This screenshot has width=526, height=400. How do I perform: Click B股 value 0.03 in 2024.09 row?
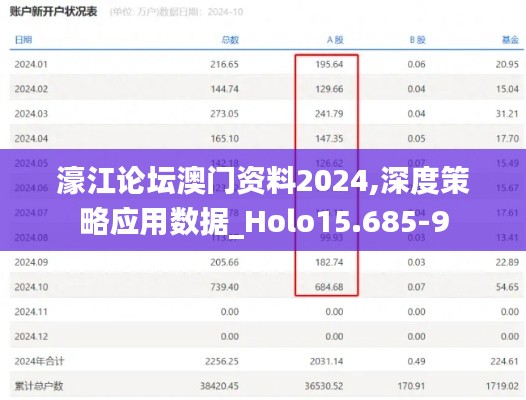(x=416, y=262)
